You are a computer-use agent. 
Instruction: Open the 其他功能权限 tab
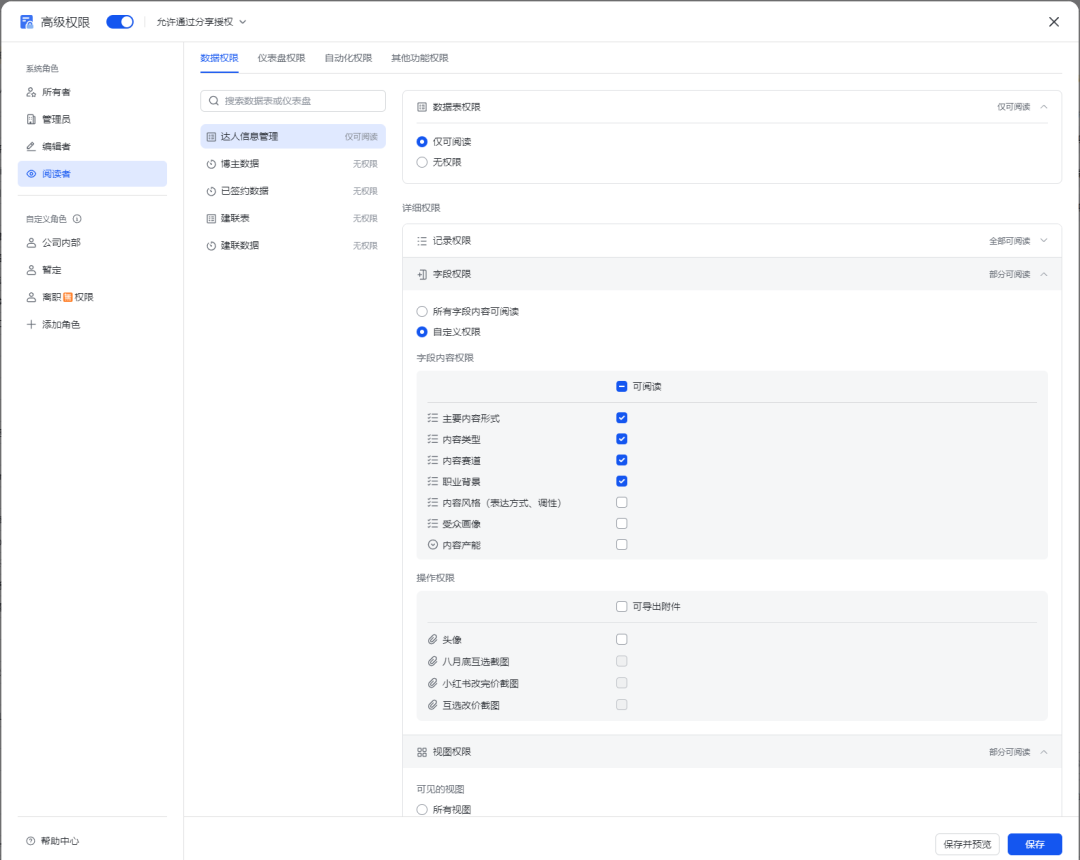419,58
